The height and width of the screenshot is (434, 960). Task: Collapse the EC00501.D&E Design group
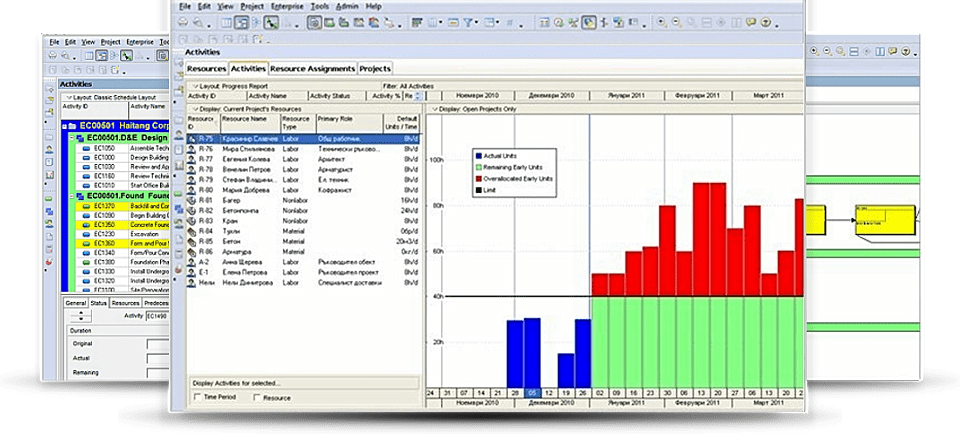pyautogui.click(x=72, y=138)
